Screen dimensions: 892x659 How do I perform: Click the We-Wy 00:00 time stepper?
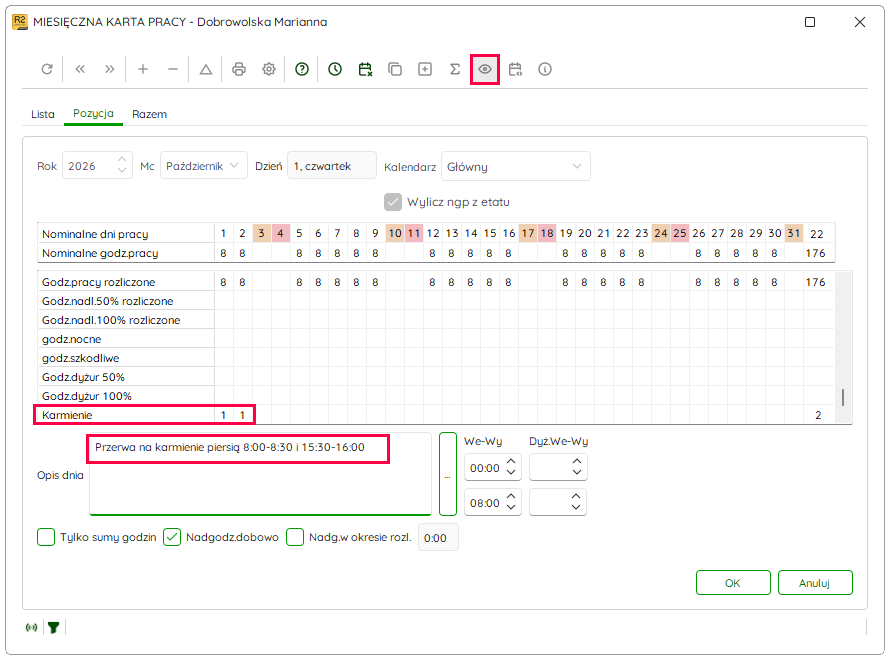click(x=511, y=467)
